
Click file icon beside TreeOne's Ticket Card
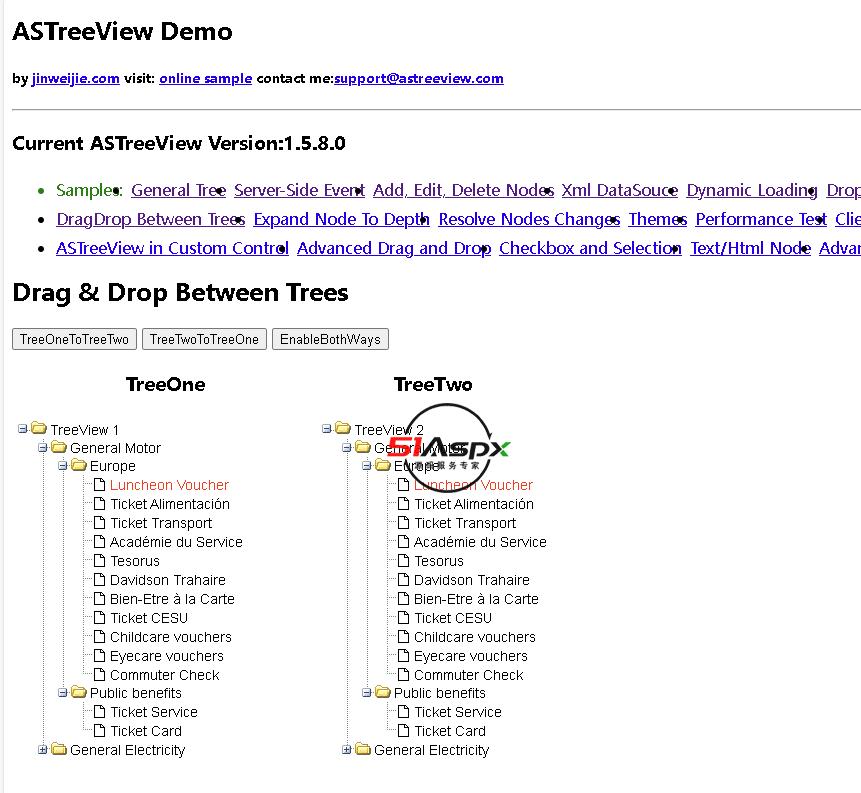coord(99,730)
